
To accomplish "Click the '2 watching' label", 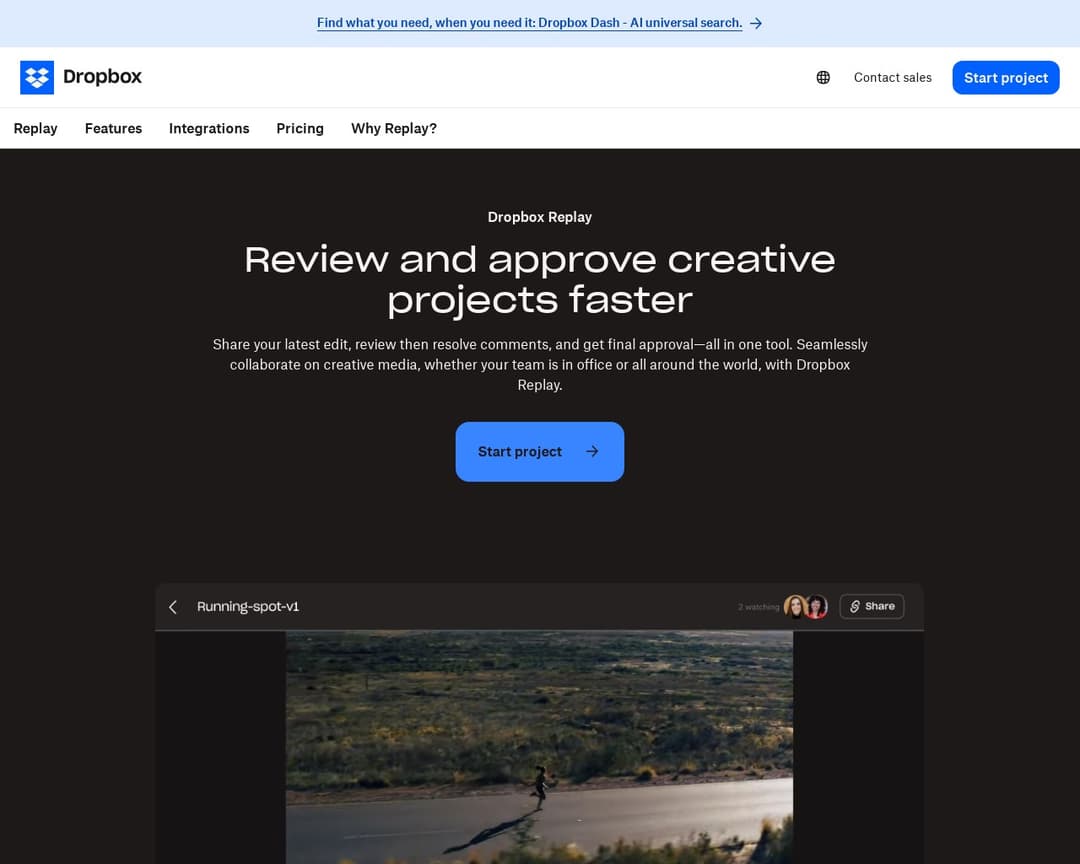I will coord(758,607).
